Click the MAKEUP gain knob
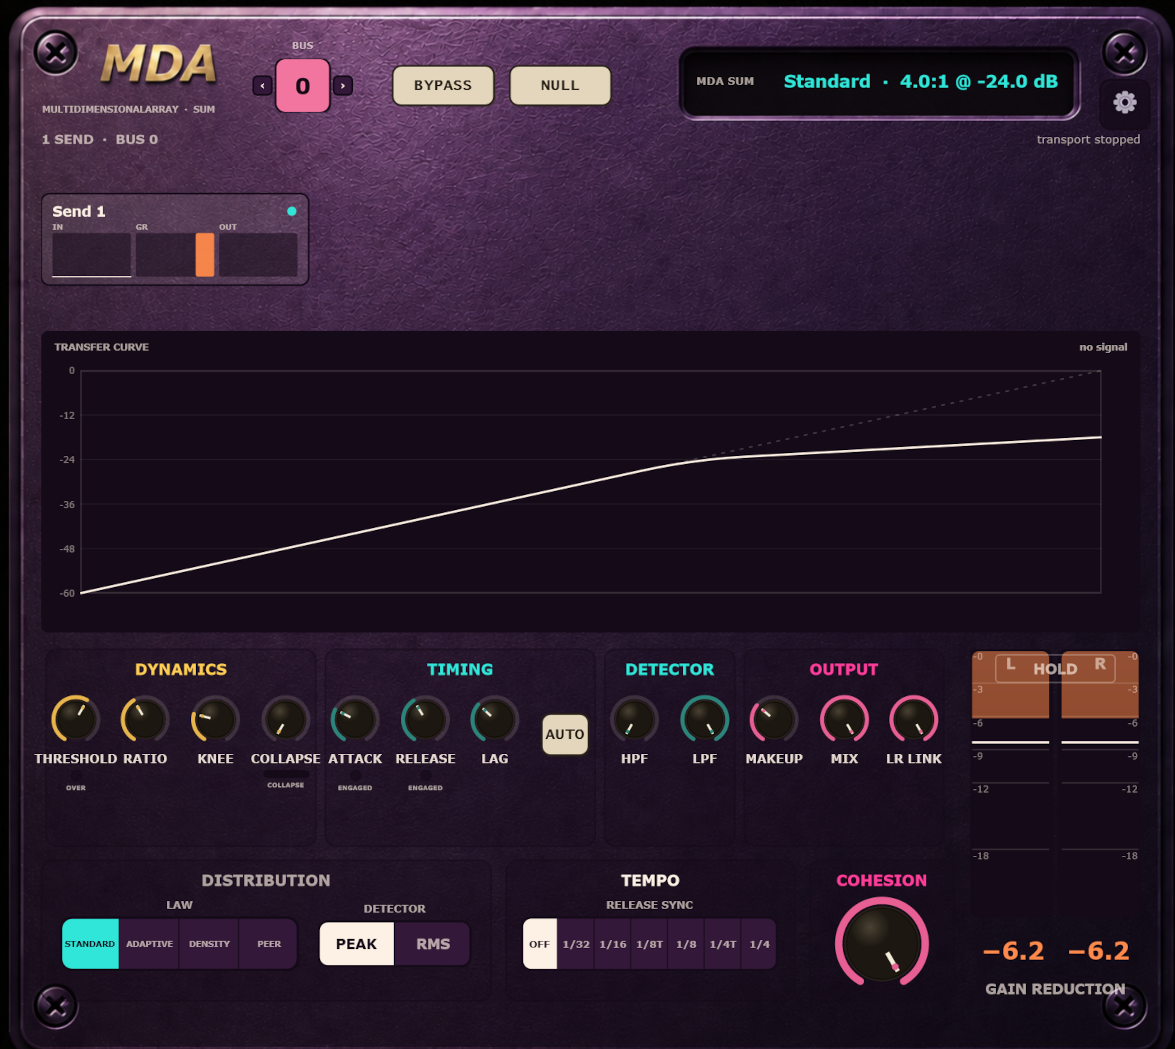Screen dimensions: 1175x1049 tap(773, 719)
